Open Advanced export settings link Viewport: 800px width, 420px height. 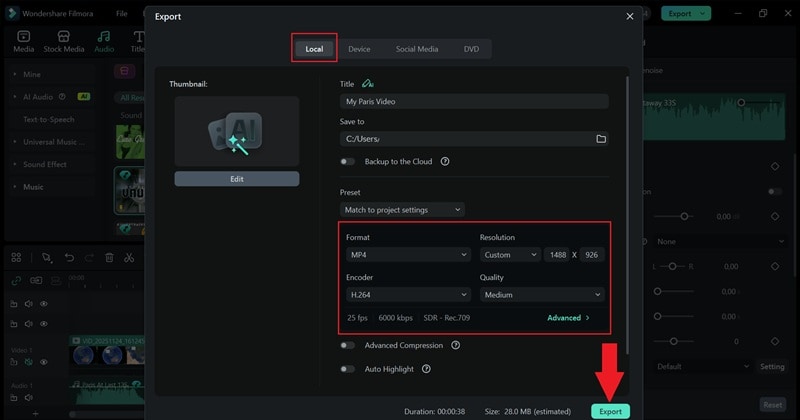tap(568, 317)
